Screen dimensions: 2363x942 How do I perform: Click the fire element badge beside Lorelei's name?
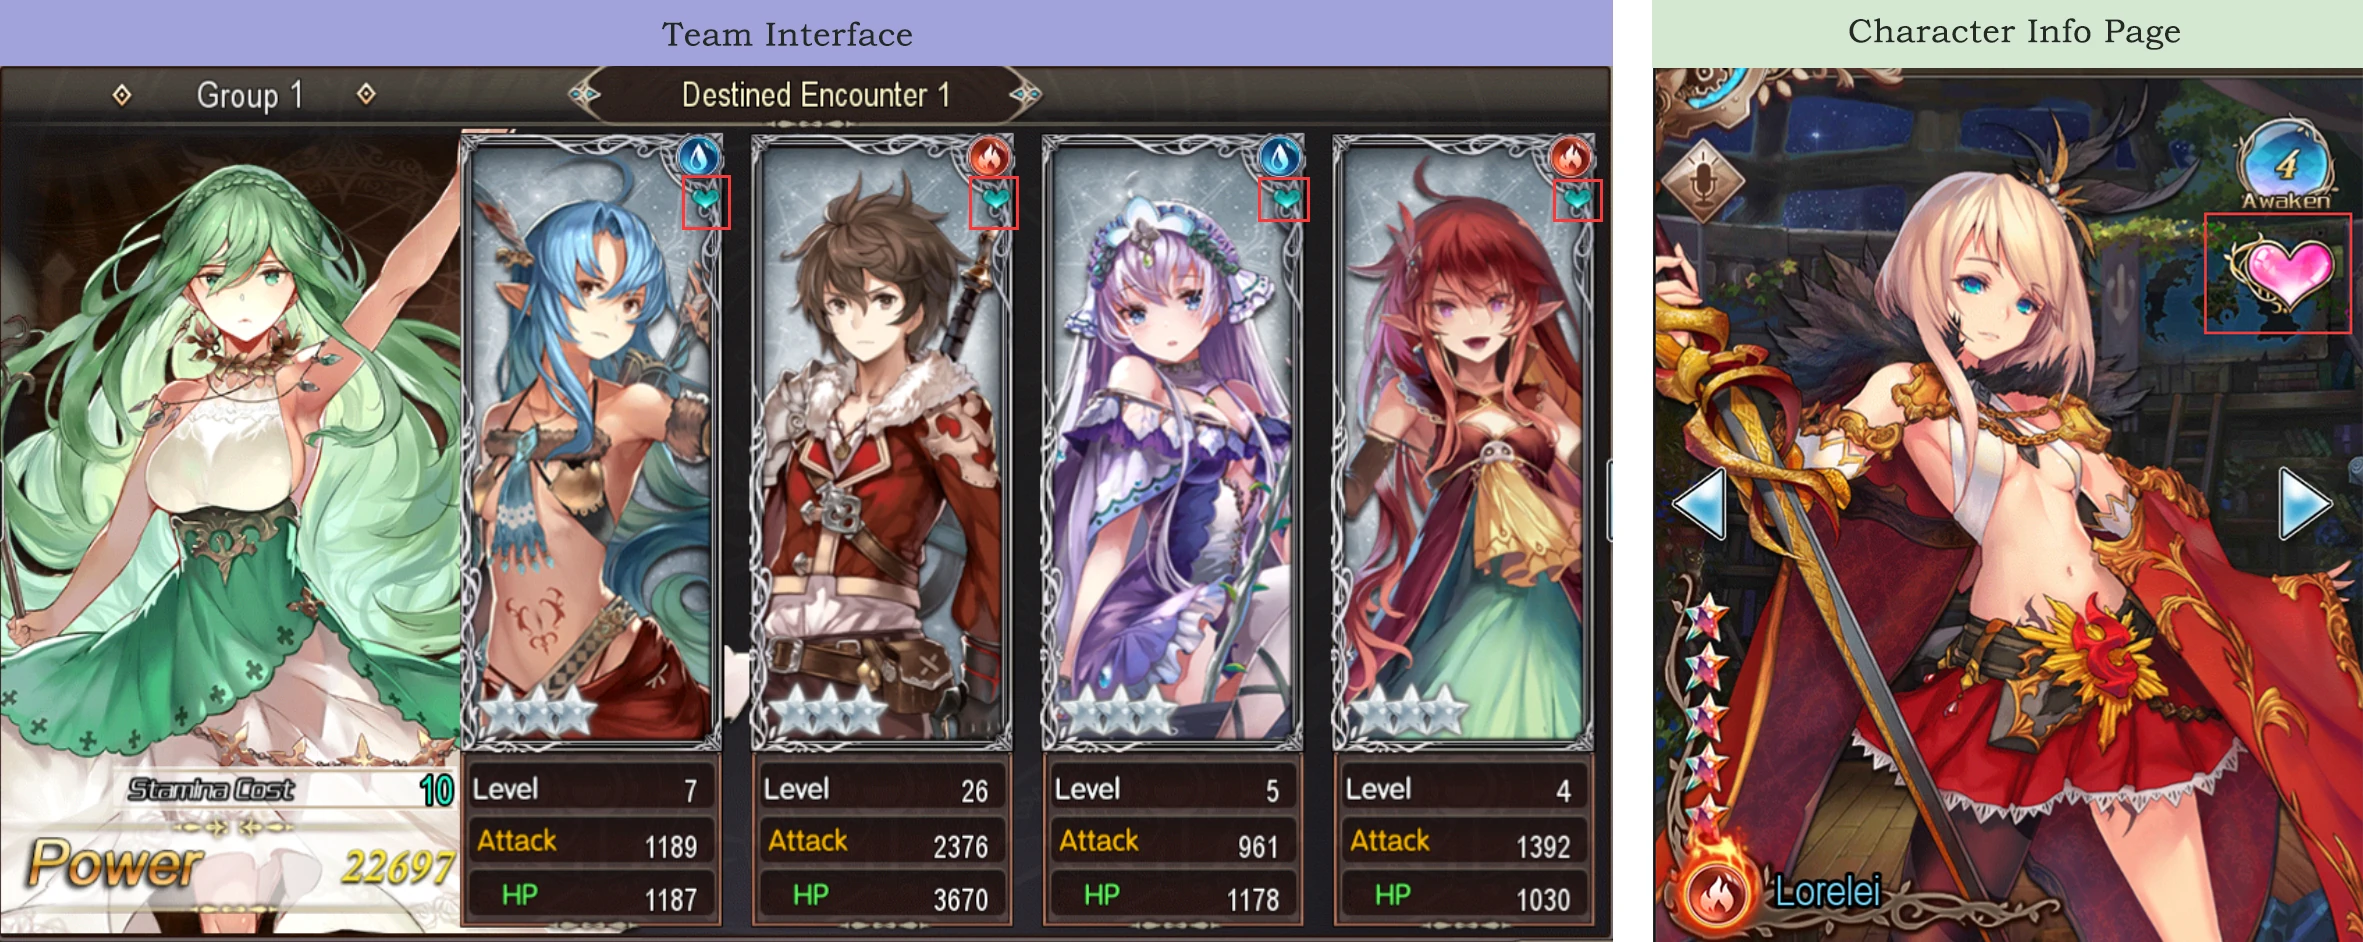1716,893
